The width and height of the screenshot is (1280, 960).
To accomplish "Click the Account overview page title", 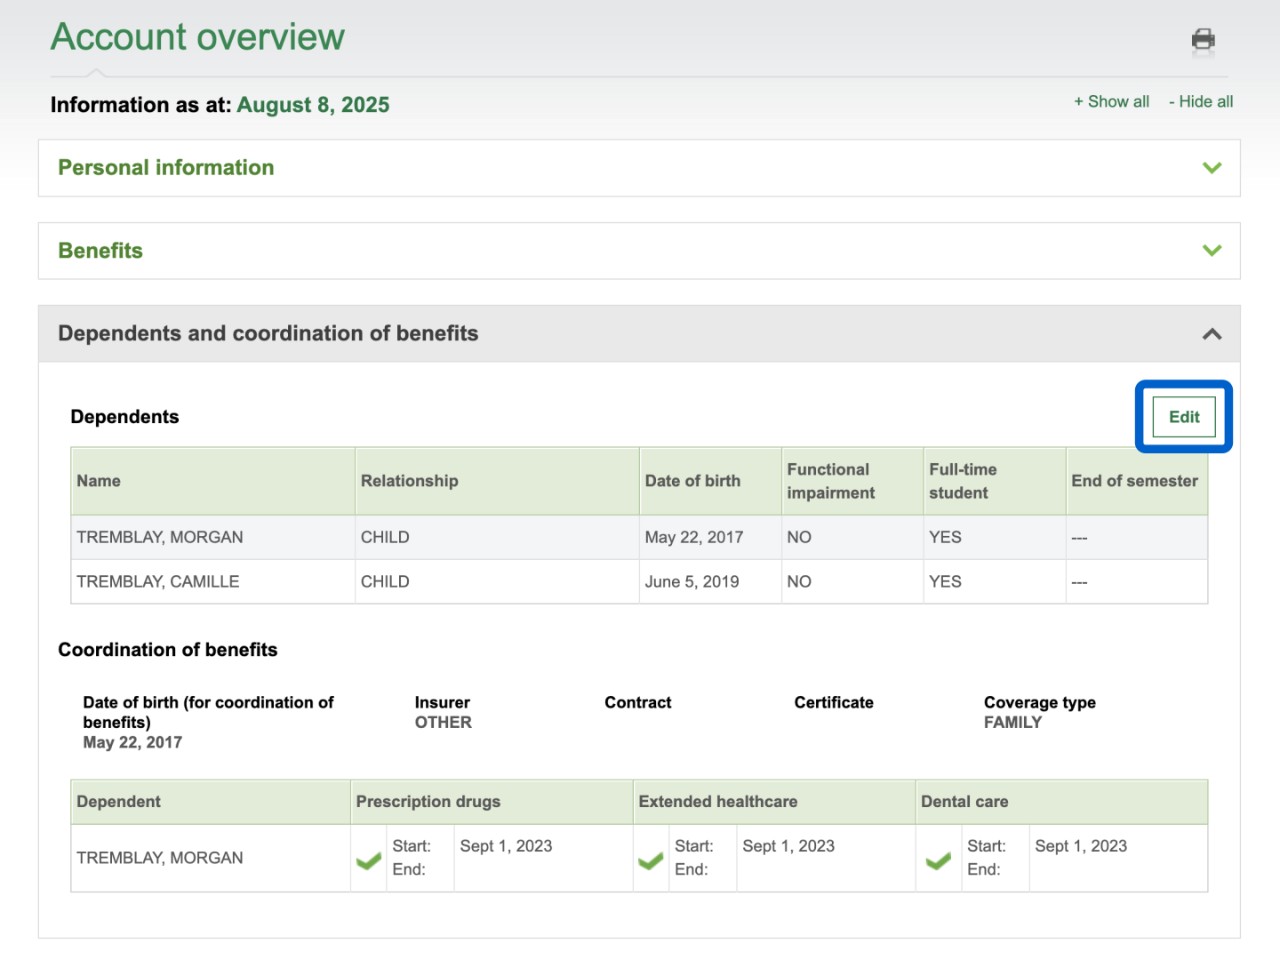I will 198,37.
